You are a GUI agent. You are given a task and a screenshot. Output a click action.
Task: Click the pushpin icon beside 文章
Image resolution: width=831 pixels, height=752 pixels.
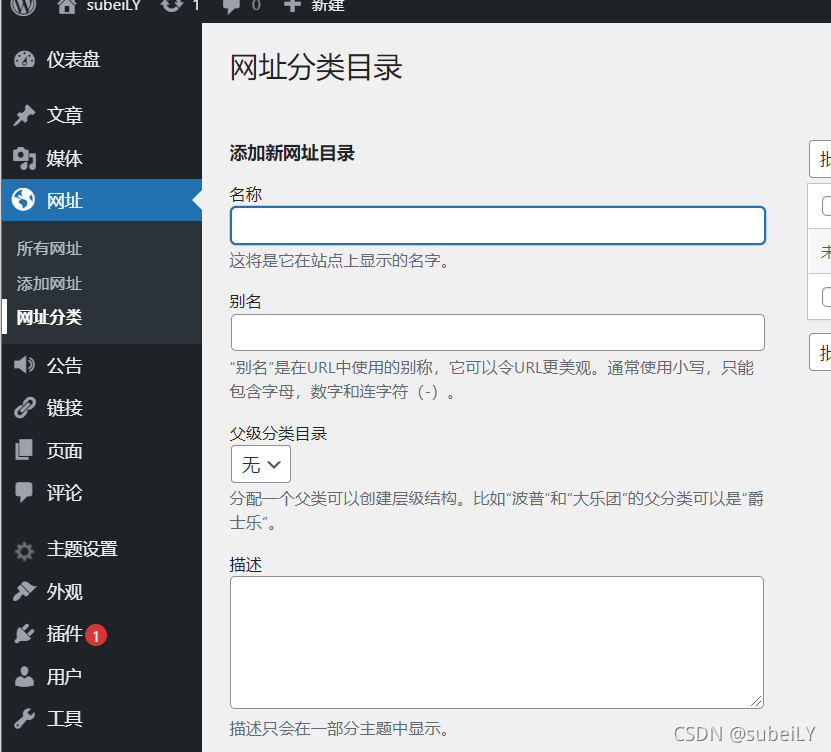24,116
